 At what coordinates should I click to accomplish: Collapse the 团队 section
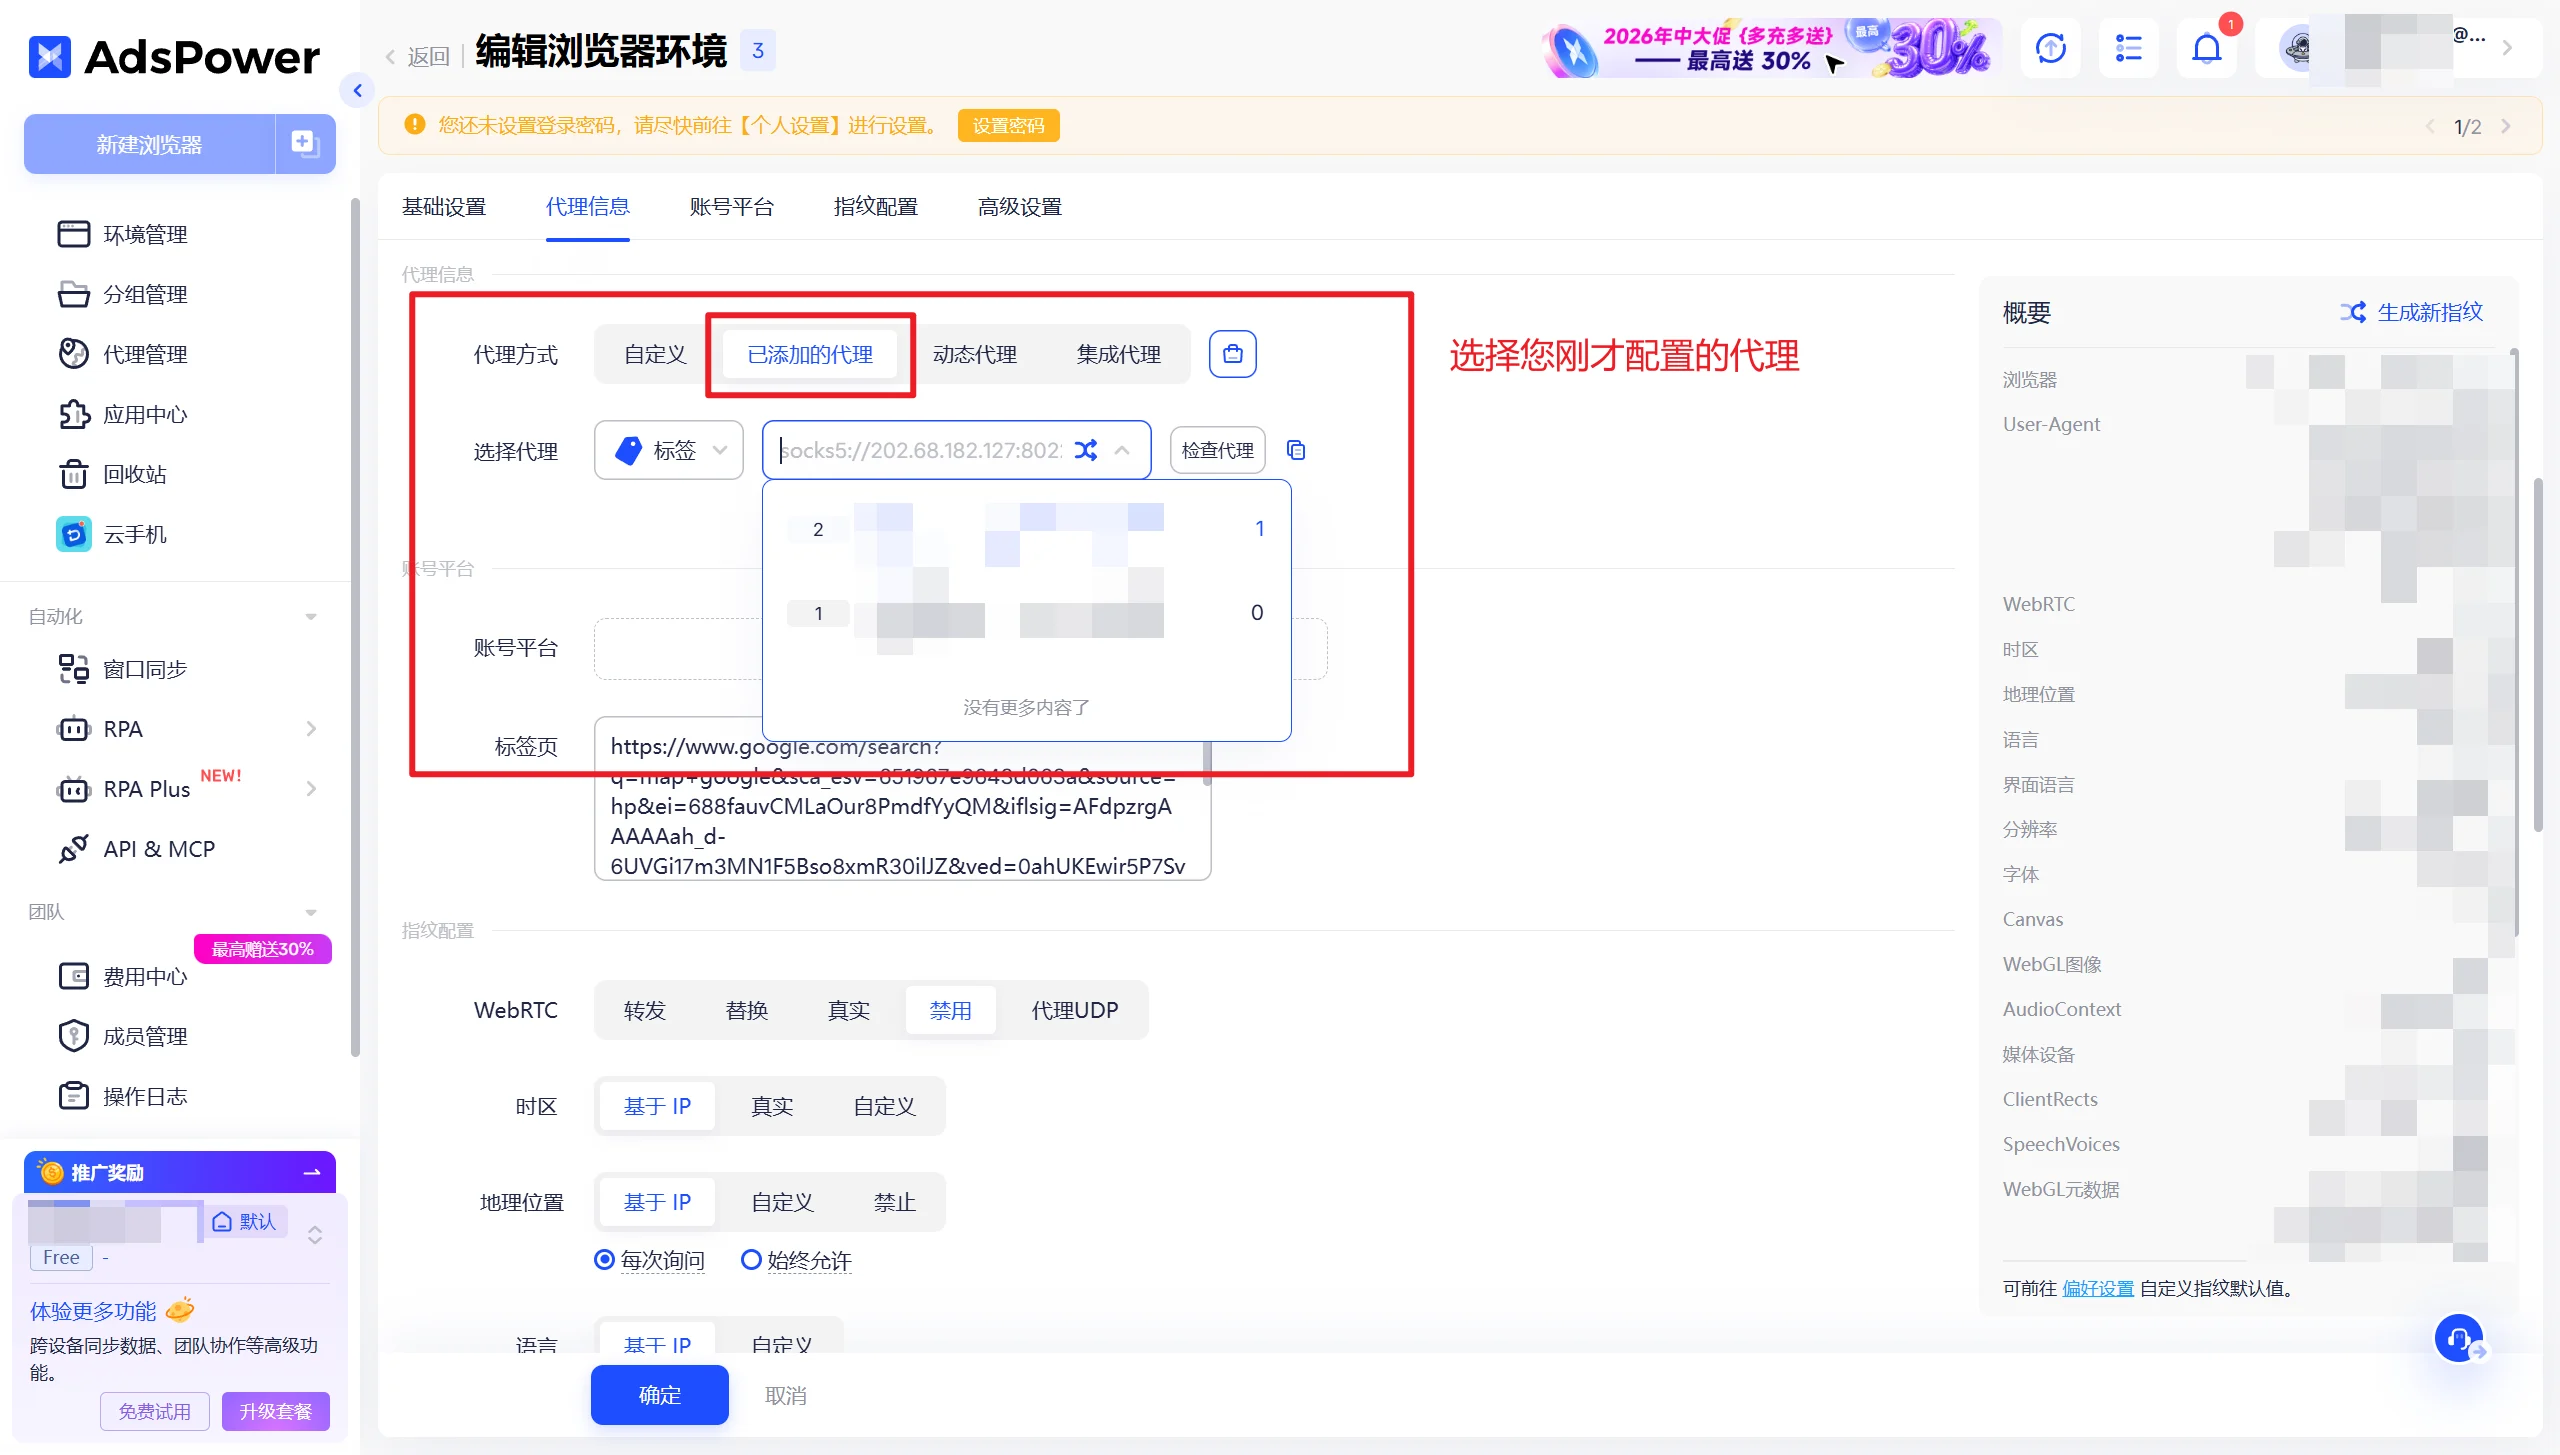(311, 912)
